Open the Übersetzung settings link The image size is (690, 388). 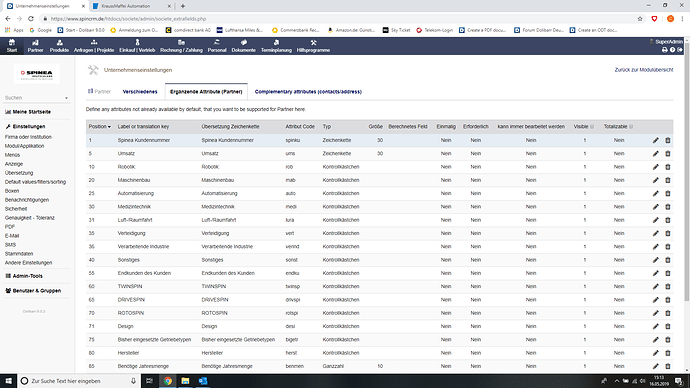(x=19, y=173)
